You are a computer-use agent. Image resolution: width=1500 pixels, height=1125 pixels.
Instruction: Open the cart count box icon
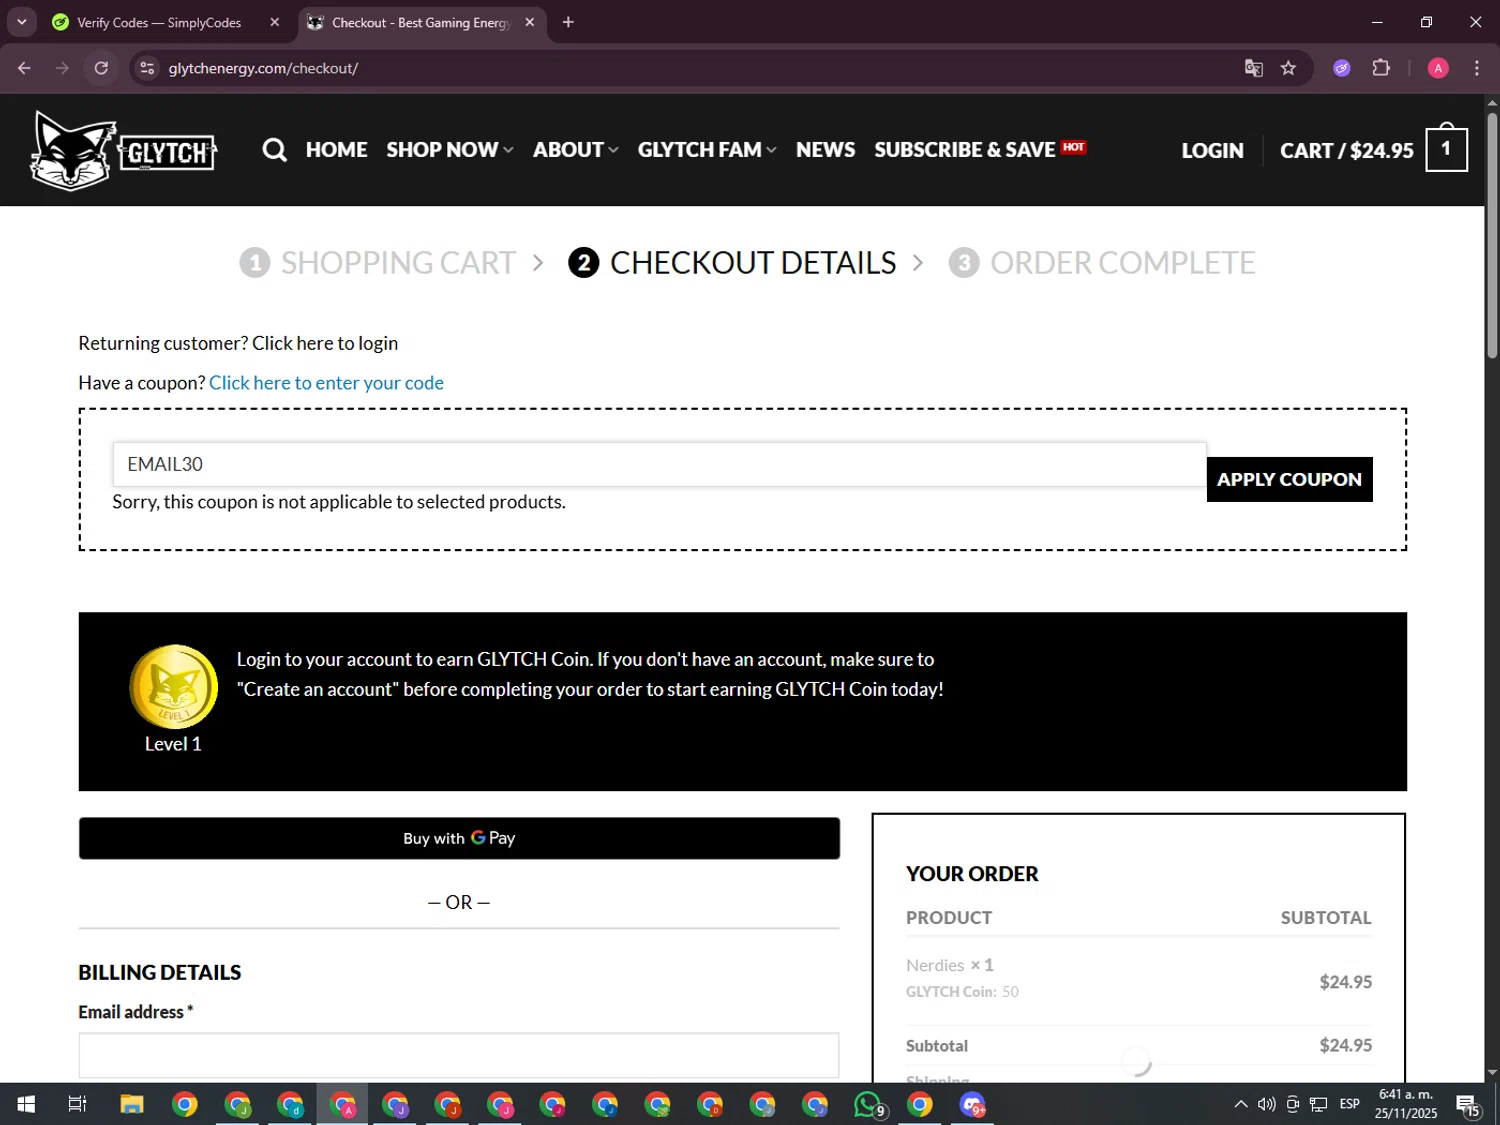1446,149
